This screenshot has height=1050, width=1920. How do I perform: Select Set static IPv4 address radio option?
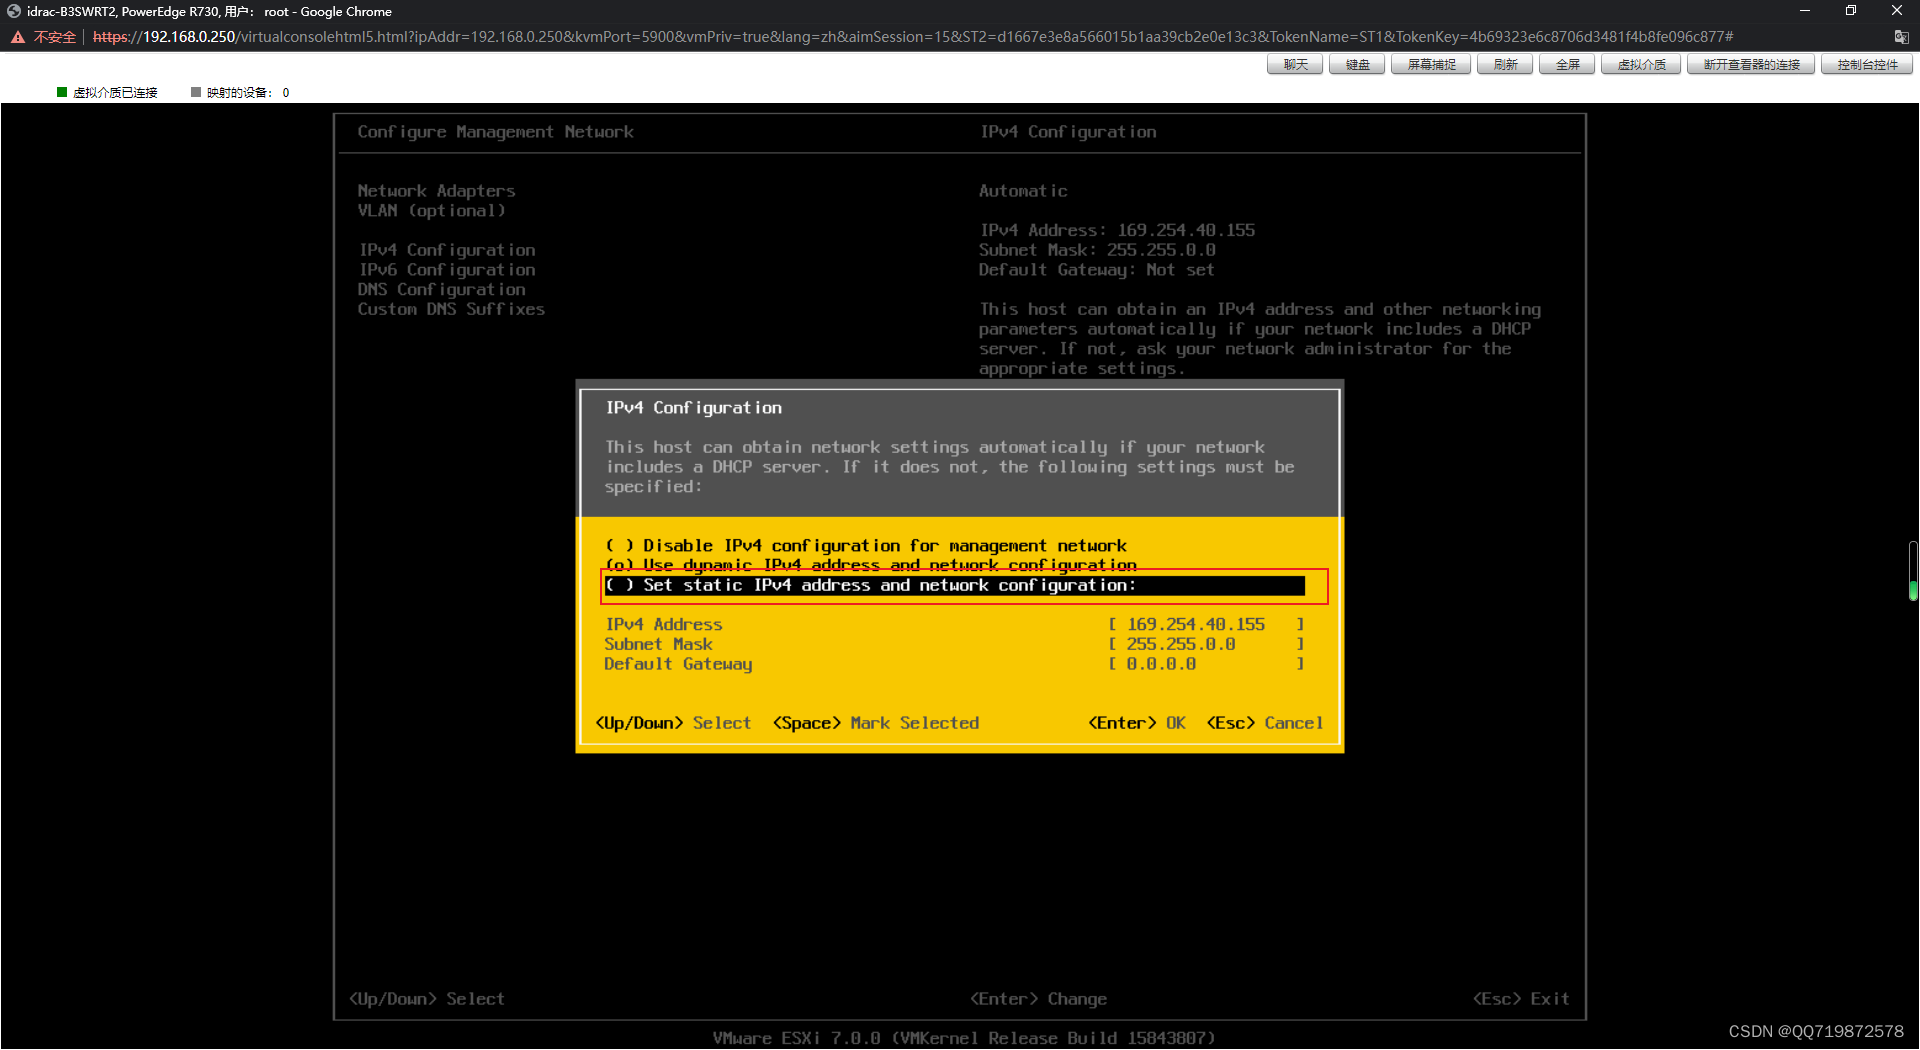[955, 586]
